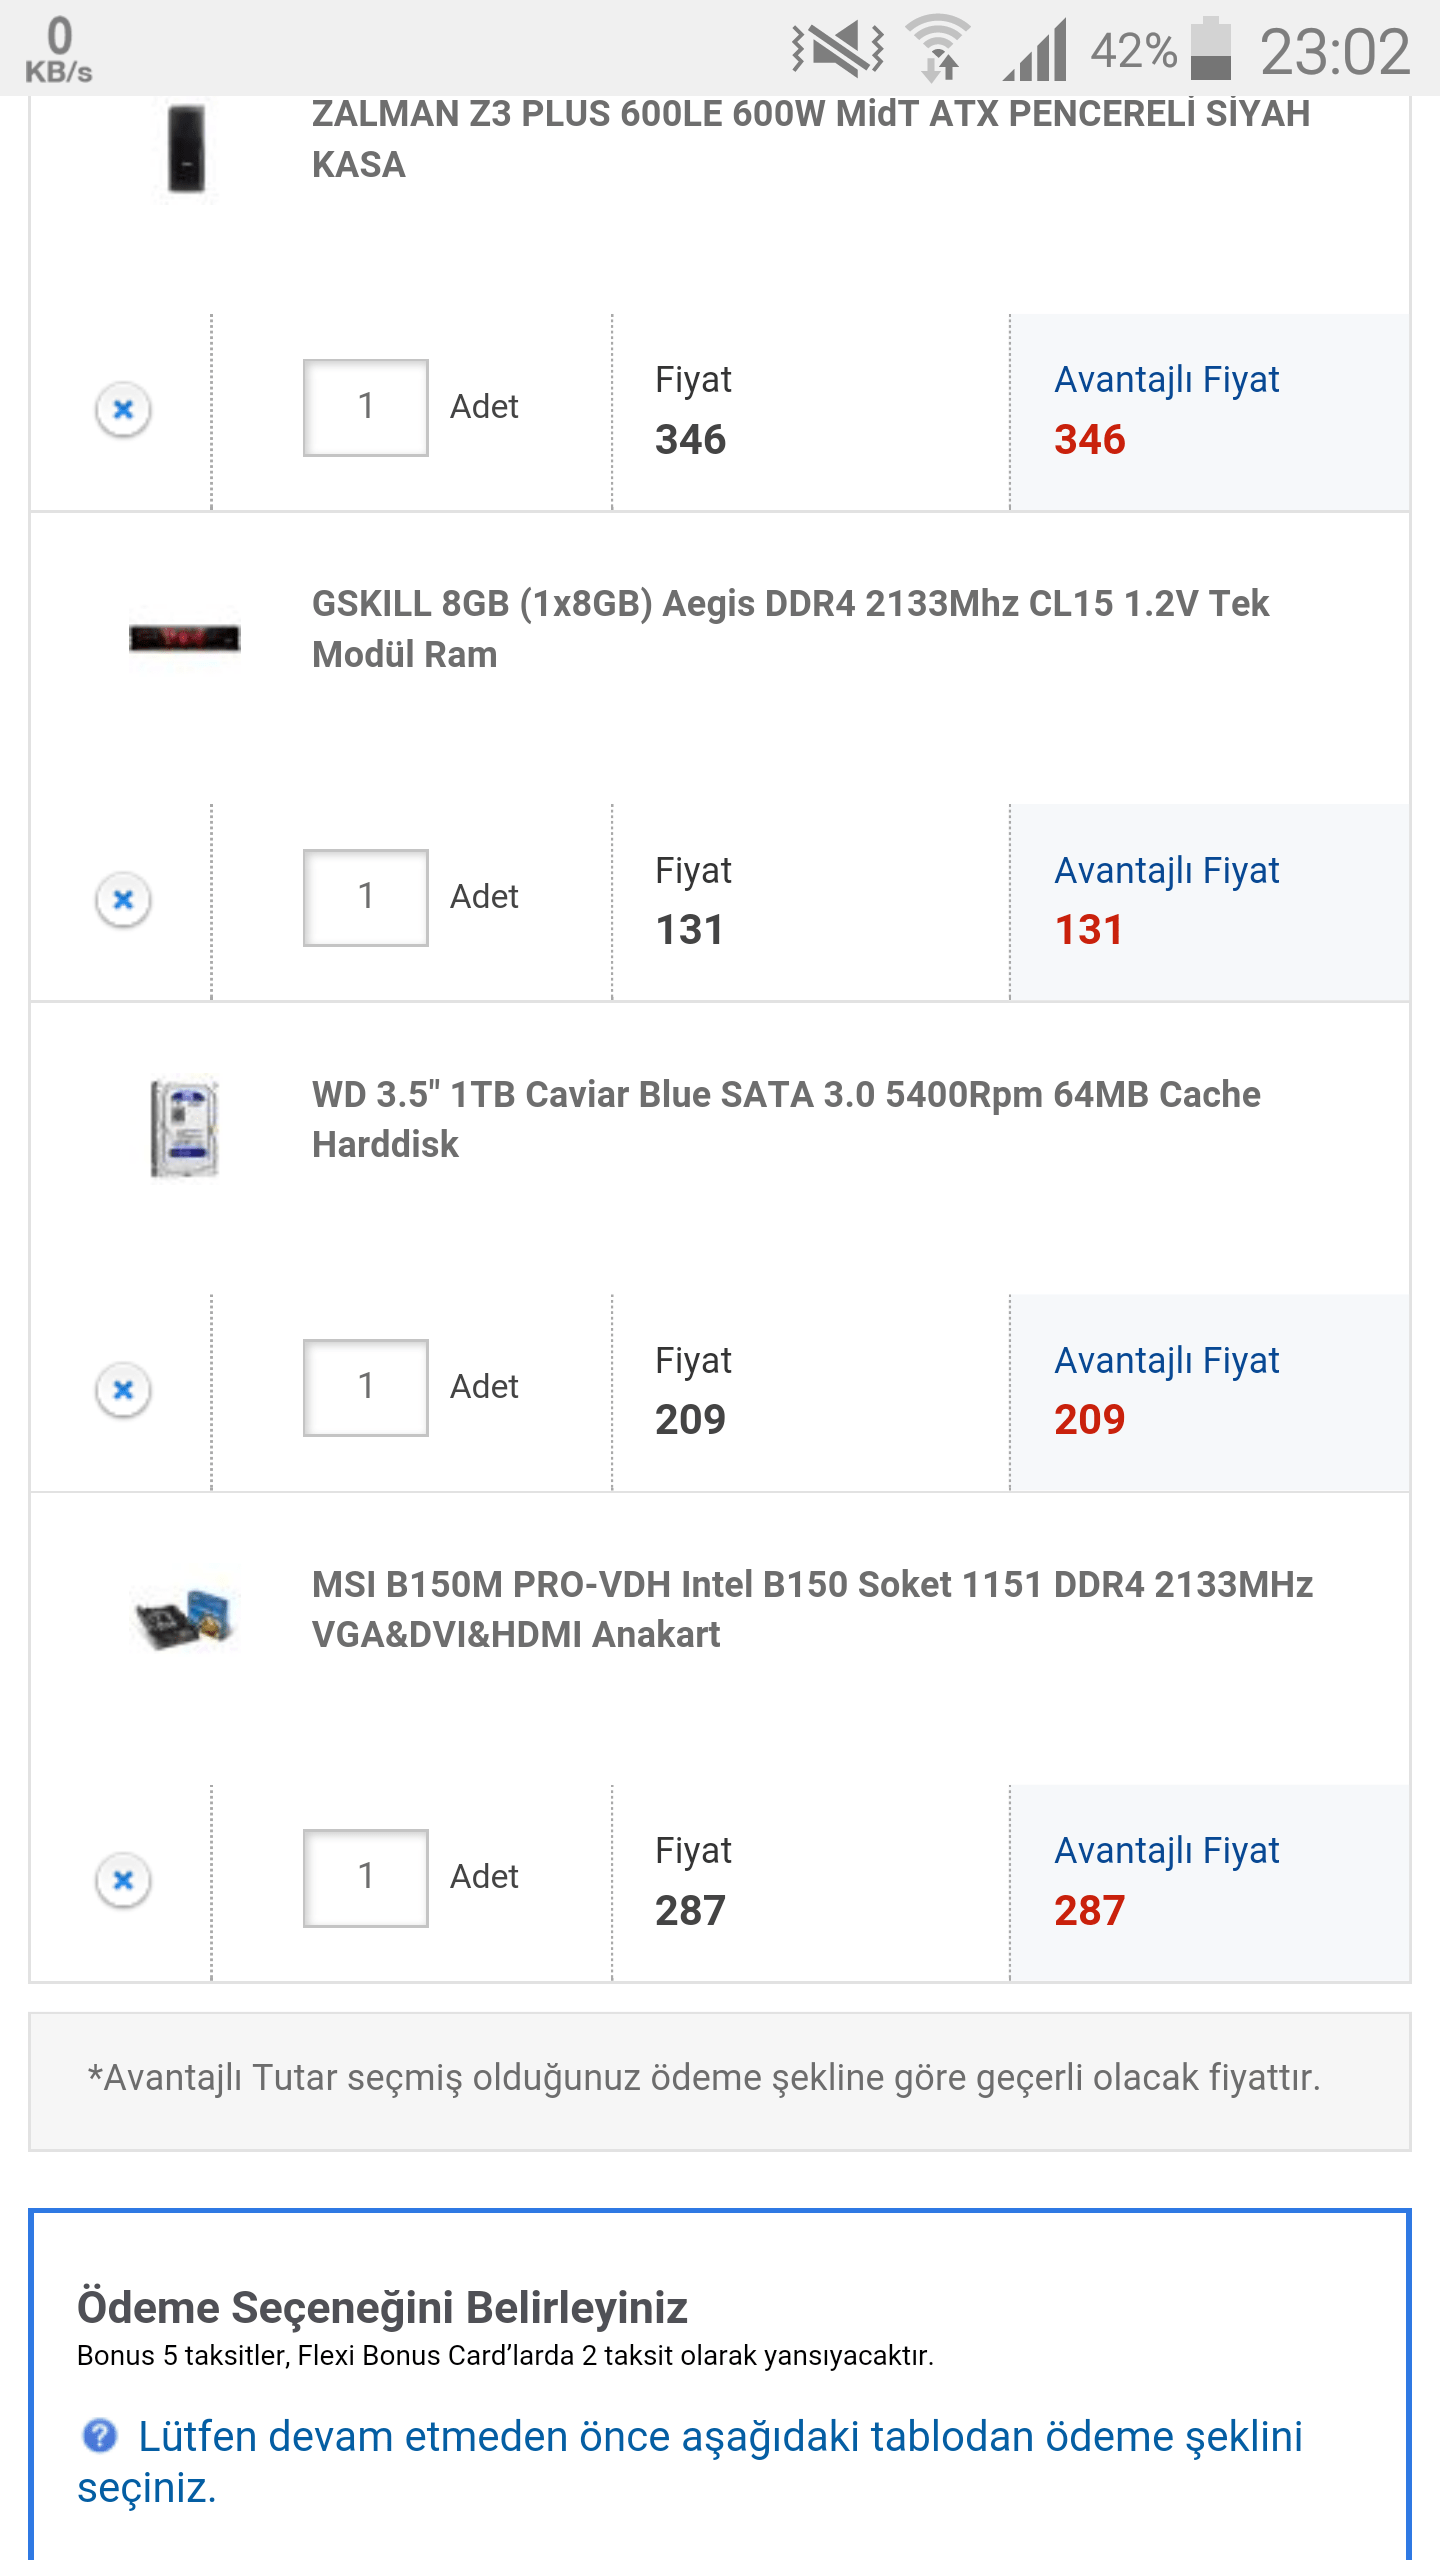The image size is (1440, 2560).
Task: Tap the GSKILL RAM product thumbnail
Action: pyautogui.click(x=185, y=637)
